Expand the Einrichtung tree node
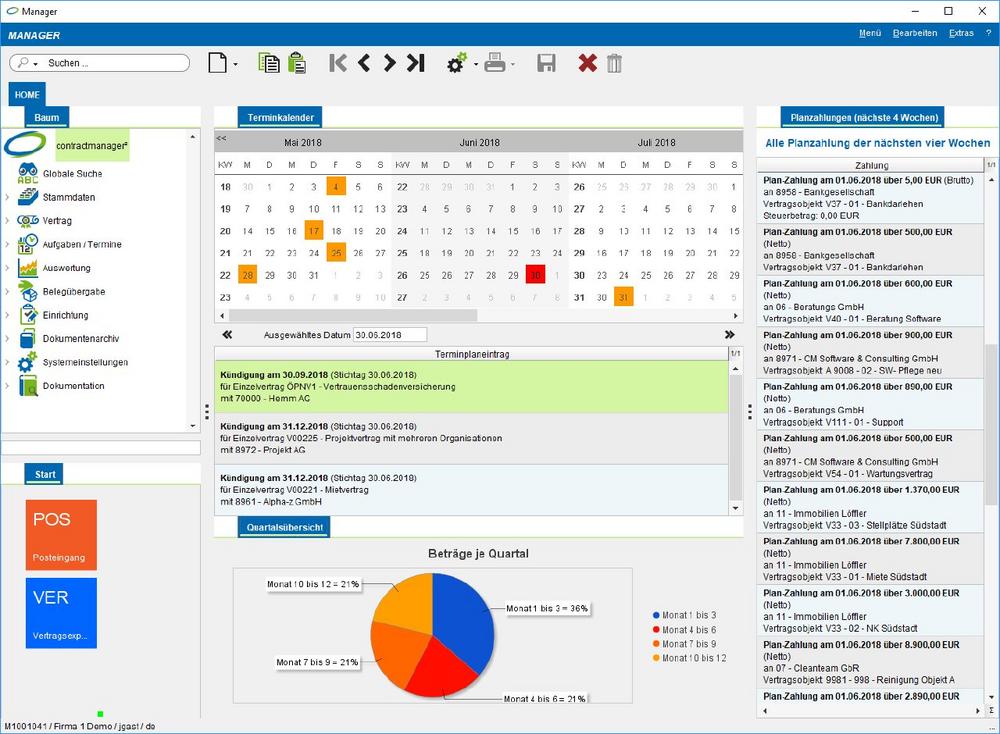This screenshot has height=734, width=1000. (x=7, y=315)
